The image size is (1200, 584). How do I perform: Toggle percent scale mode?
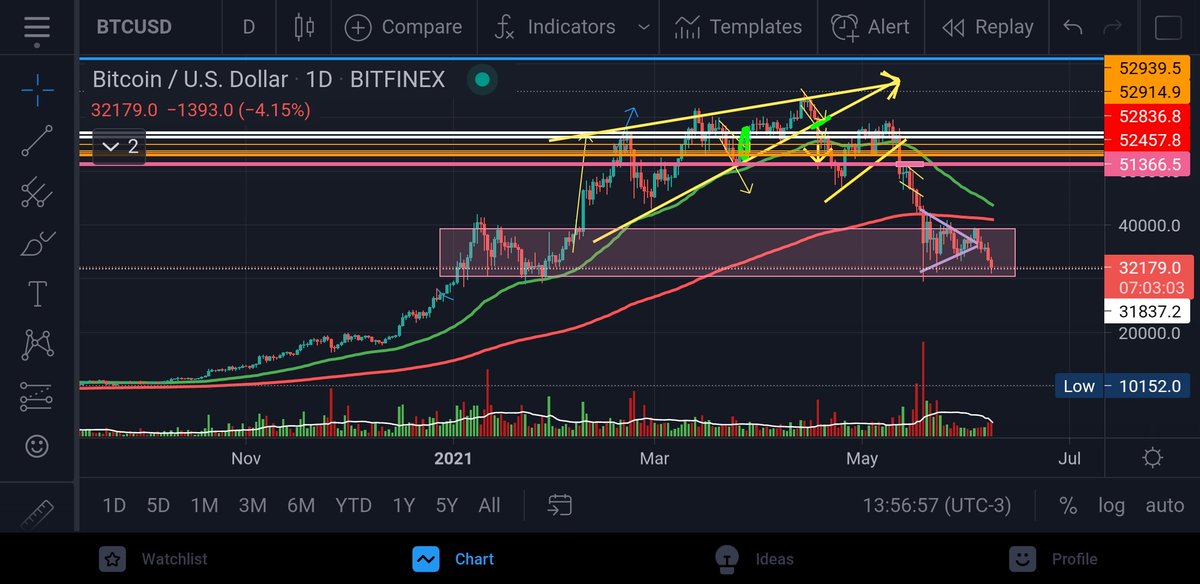click(1068, 505)
